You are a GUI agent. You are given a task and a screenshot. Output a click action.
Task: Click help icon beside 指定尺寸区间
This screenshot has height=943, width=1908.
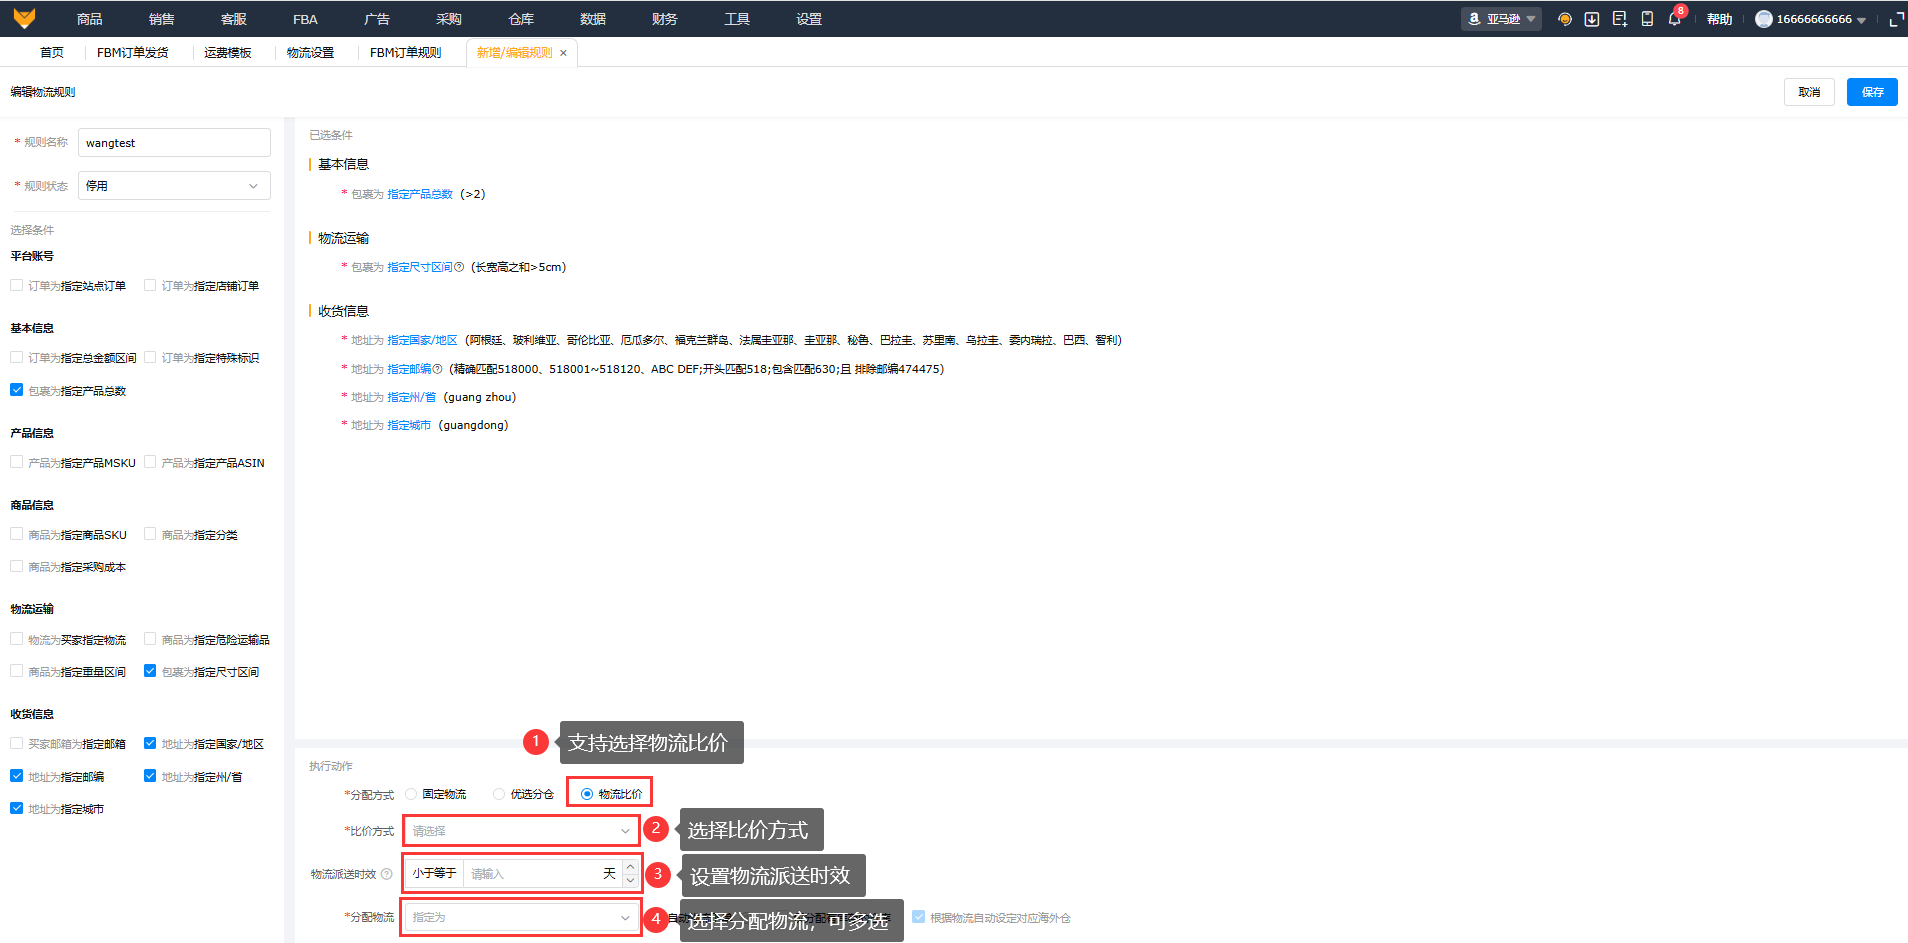pos(459,267)
